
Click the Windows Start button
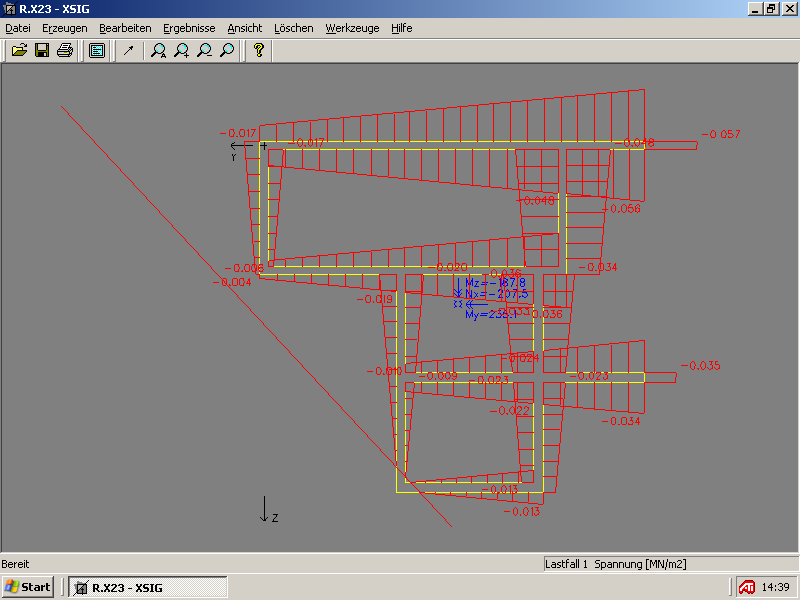(28, 587)
